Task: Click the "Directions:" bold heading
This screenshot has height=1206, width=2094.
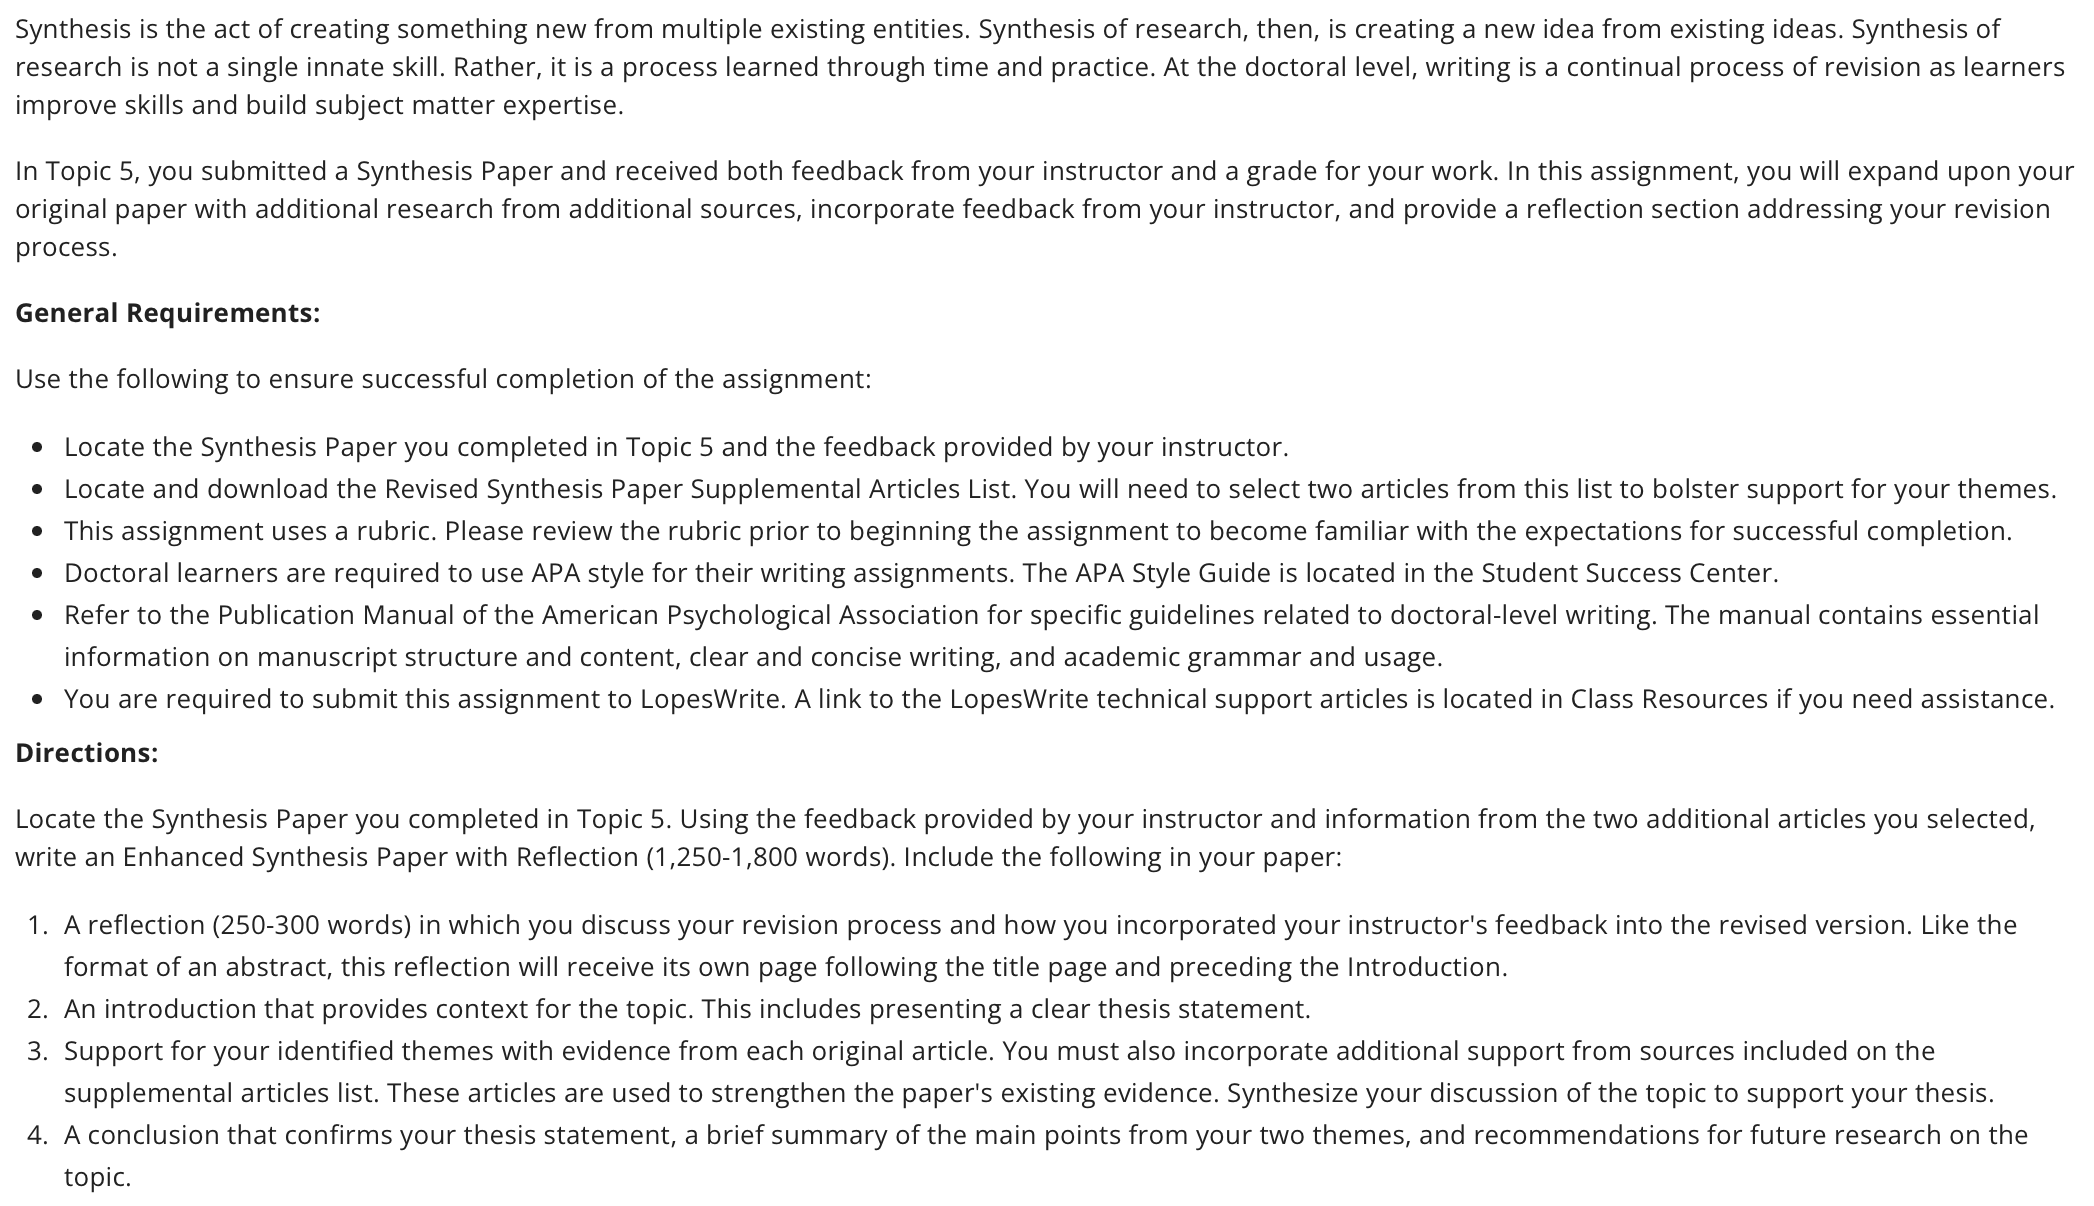Action: 86,753
